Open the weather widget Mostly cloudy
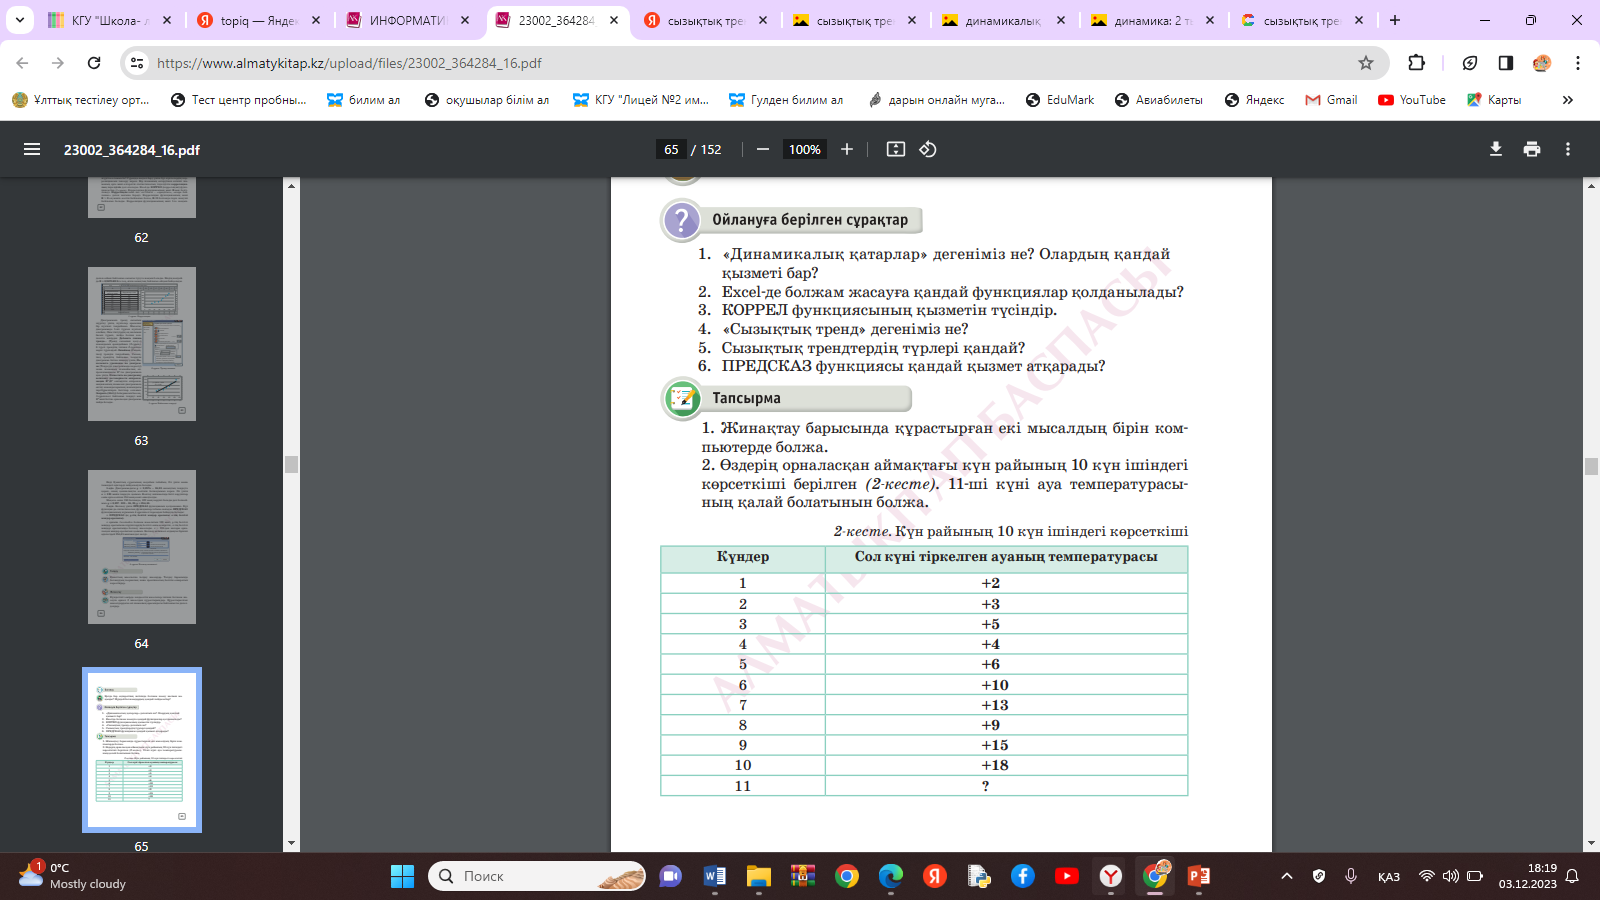The image size is (1600, 900). (72, 876)
